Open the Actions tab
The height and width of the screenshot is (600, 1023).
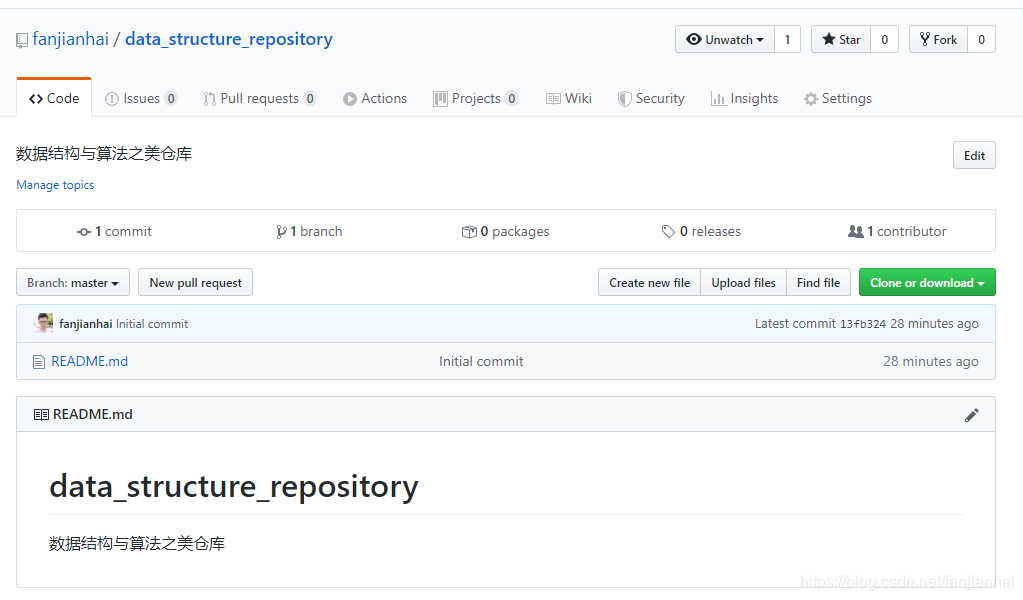click(x=375, y=98)
